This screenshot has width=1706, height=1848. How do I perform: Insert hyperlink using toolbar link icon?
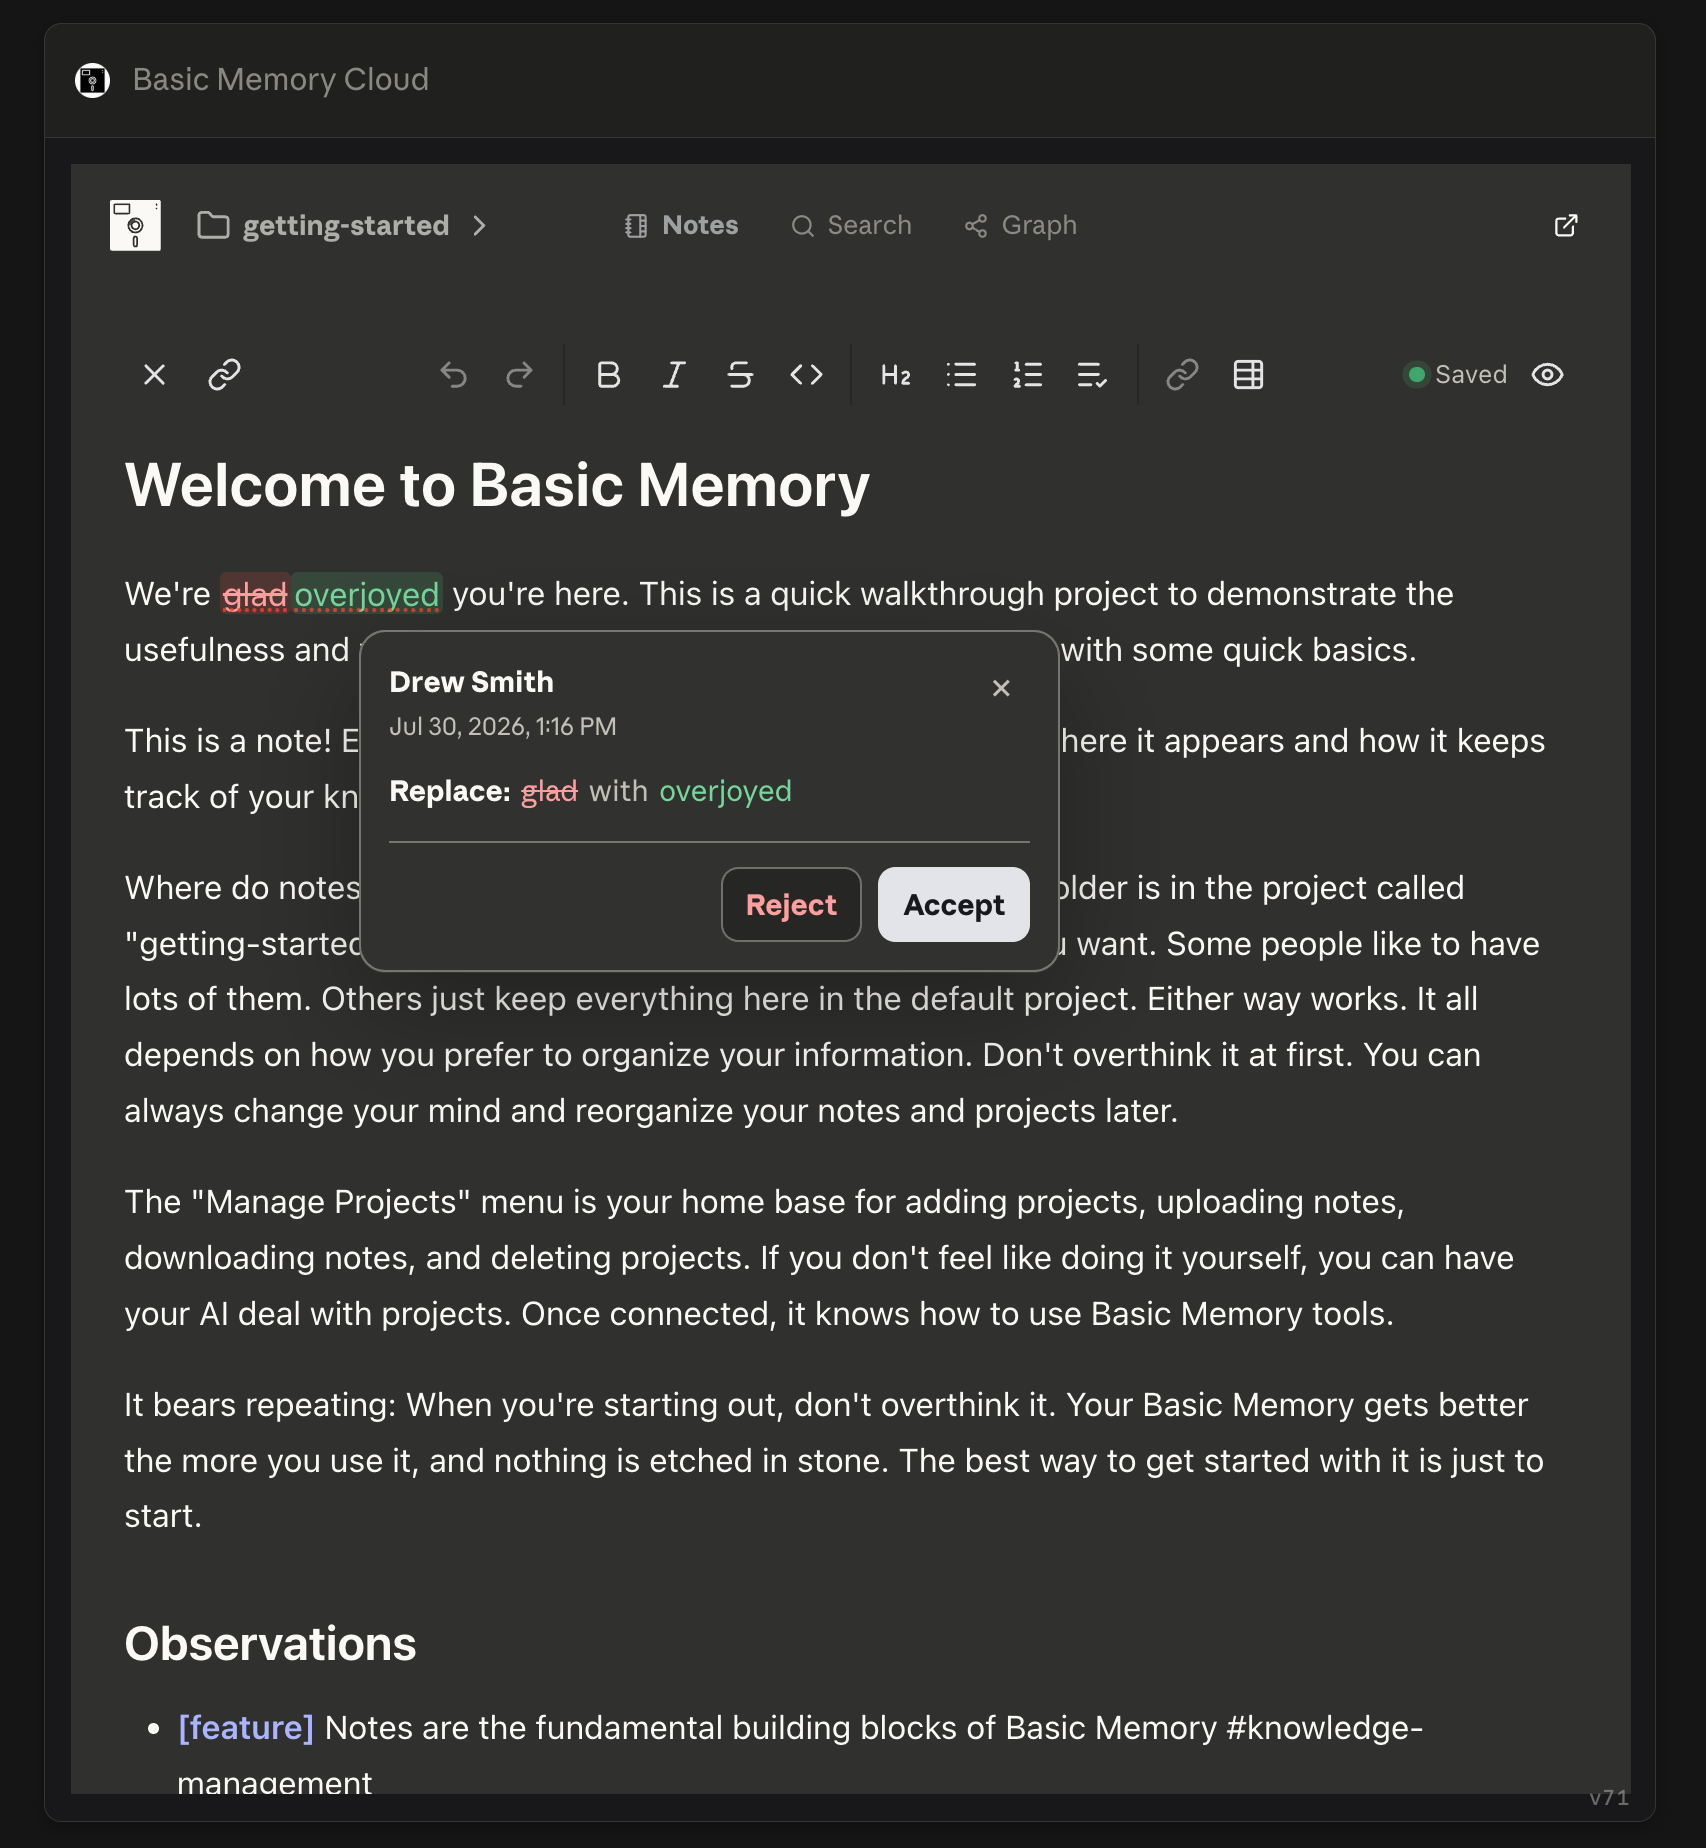click(x=1182, y=375)
